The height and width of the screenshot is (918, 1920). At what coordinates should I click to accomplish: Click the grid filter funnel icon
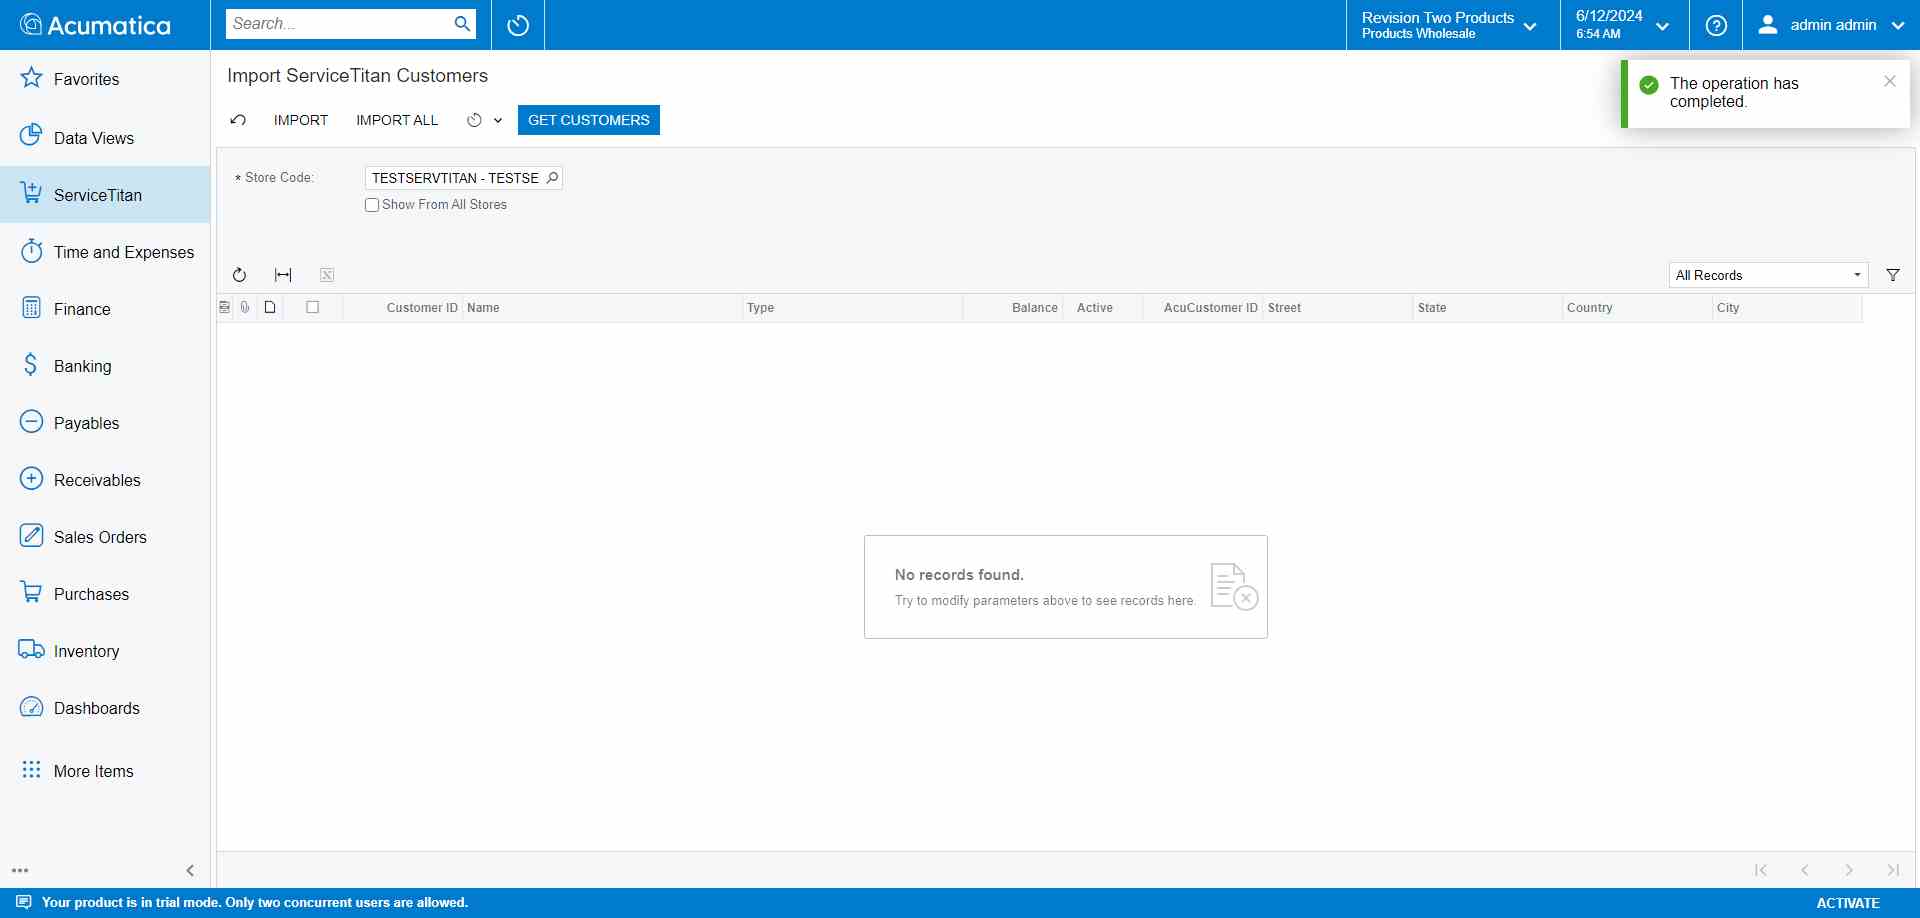[x=1893, y=275]
